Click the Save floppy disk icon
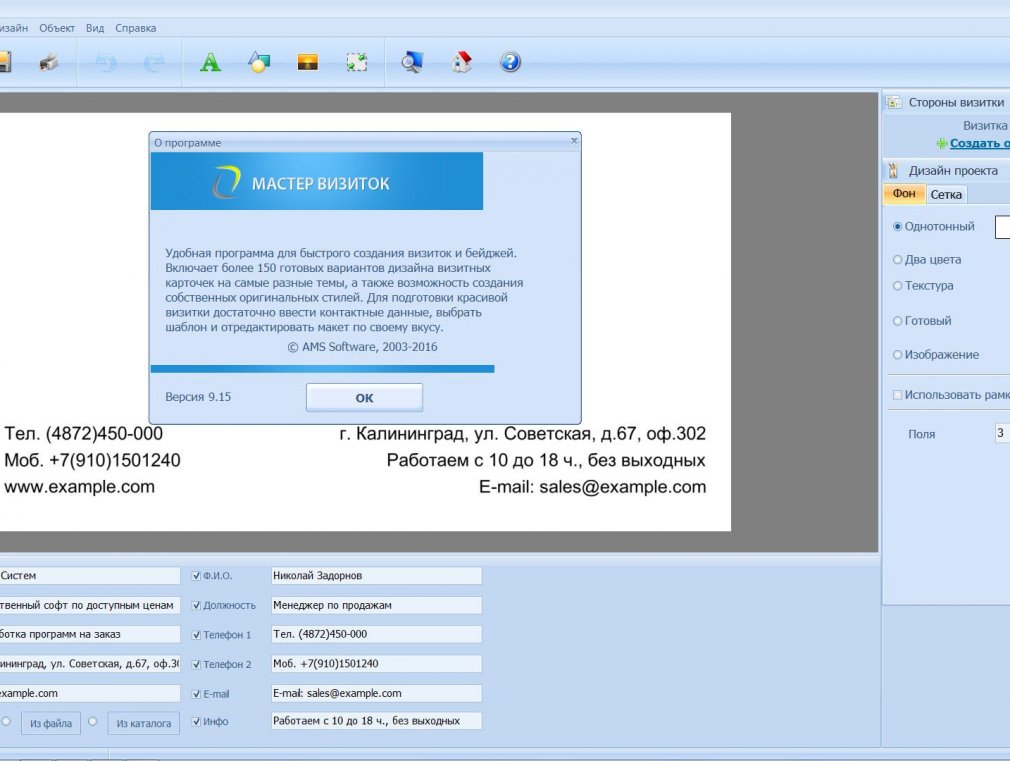1010x761 pixels. 4,63
